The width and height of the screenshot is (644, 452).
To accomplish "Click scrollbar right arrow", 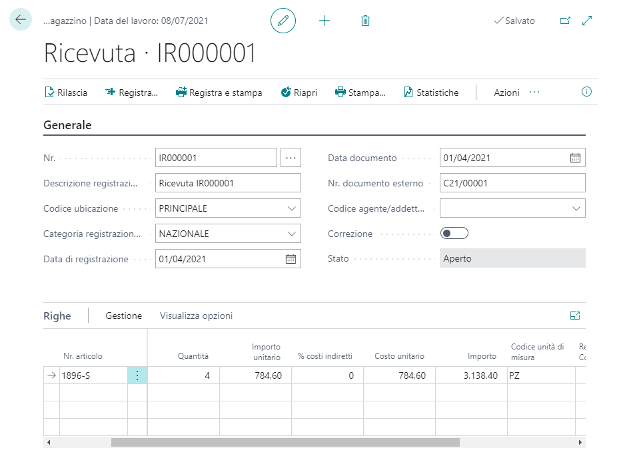I will pyautogui.click(x=580, y=442).
